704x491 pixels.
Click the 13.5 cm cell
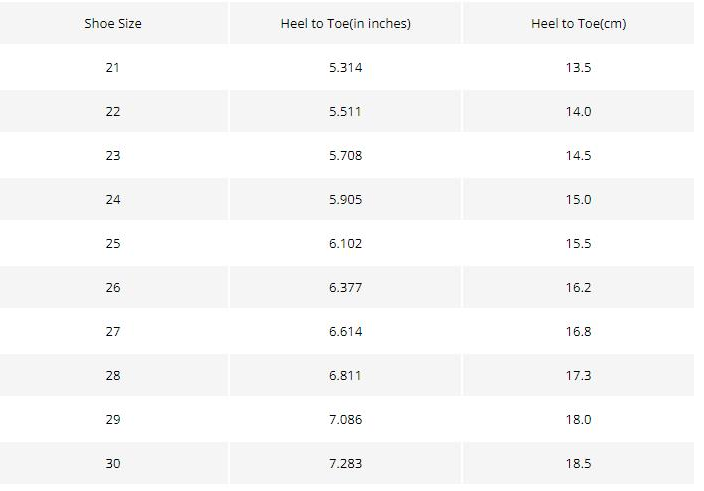pos(578,67)
